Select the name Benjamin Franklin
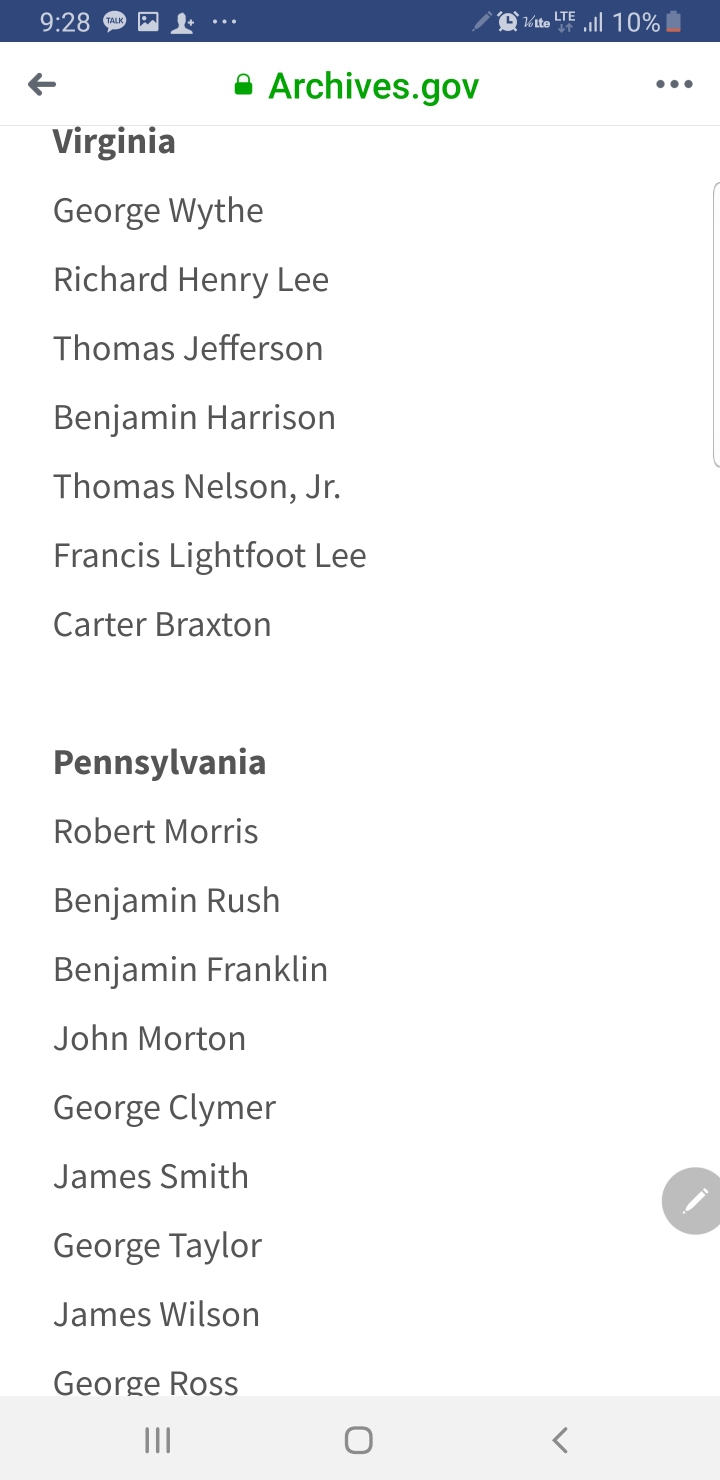 tap(190, 969)
